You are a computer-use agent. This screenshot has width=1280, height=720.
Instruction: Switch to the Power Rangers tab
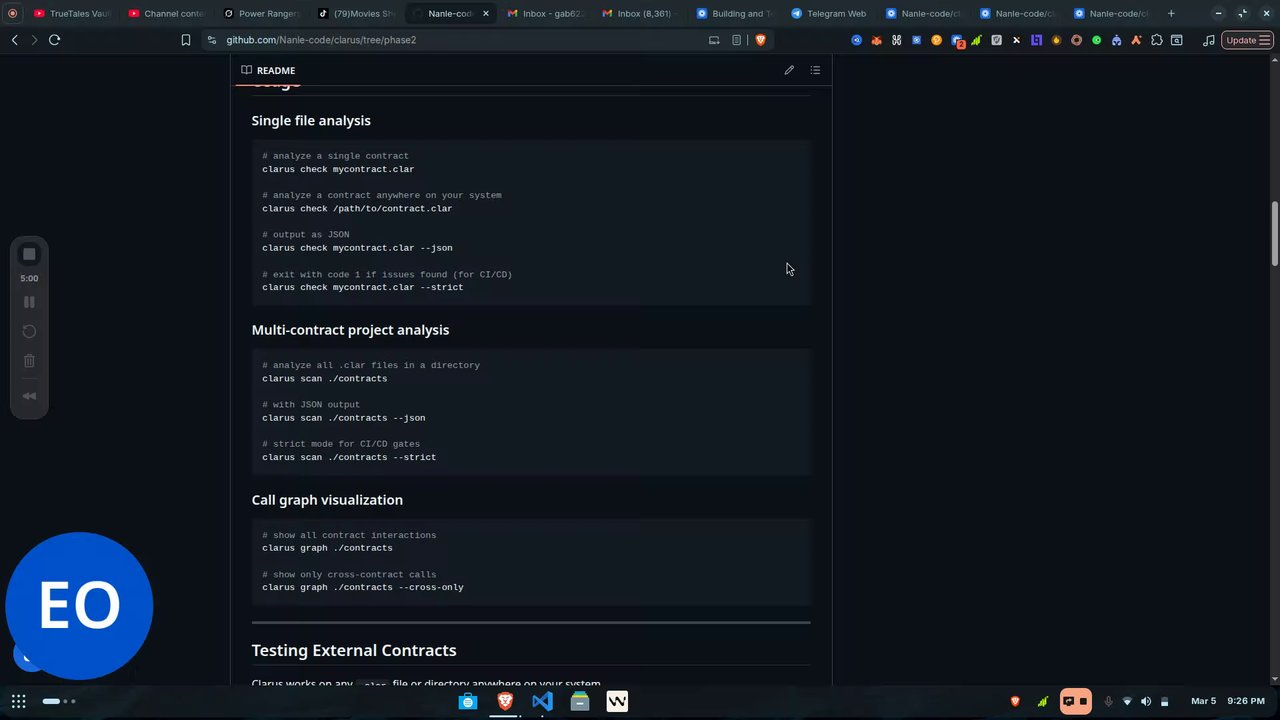coord(261,13)
